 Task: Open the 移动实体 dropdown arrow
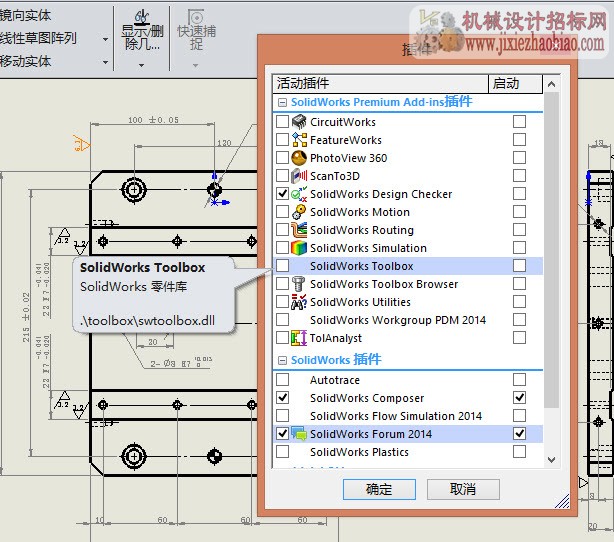(x=105, y=62)
